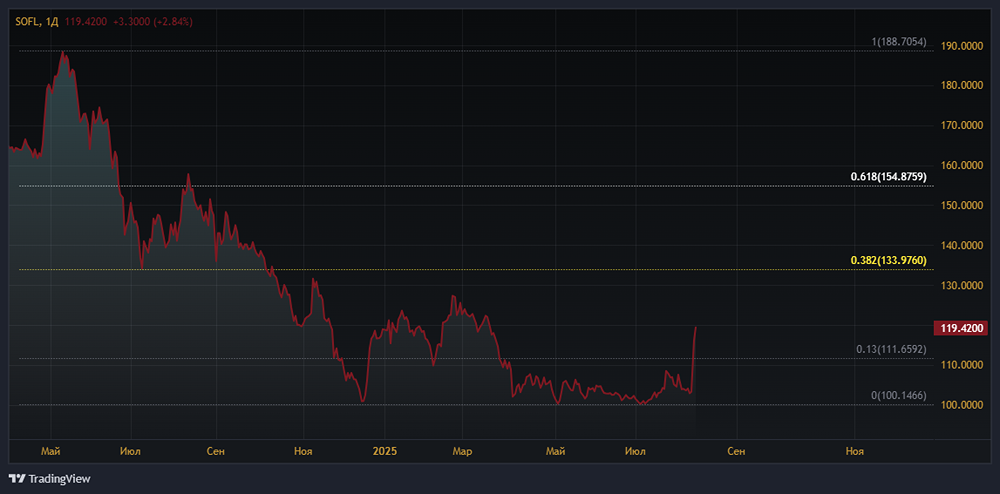The height and width of the screenshot is (494, 1000).
Task: Click the 2025 year marker on time axis
Action: pyautogui.click(x=384, y=452)
